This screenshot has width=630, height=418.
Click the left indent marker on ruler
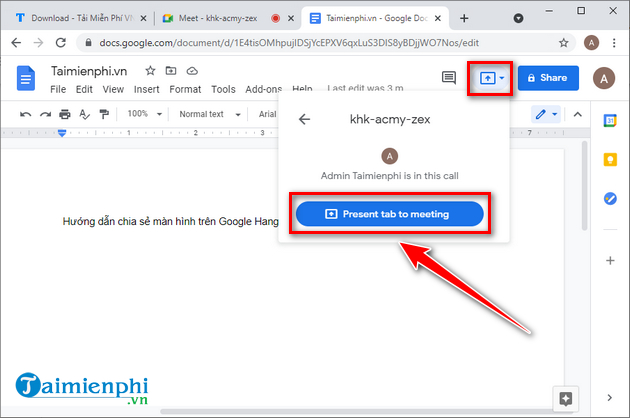pyautogui.click(x=62, y=133)
